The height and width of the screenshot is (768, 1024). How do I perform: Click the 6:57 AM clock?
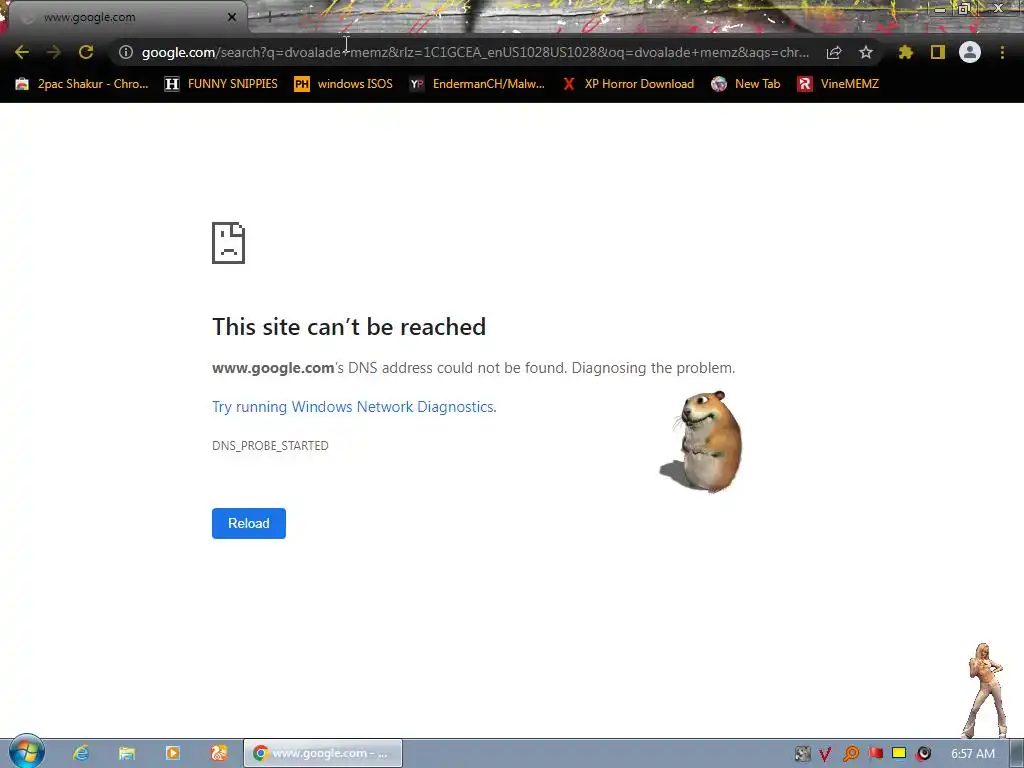click(973, 754)
